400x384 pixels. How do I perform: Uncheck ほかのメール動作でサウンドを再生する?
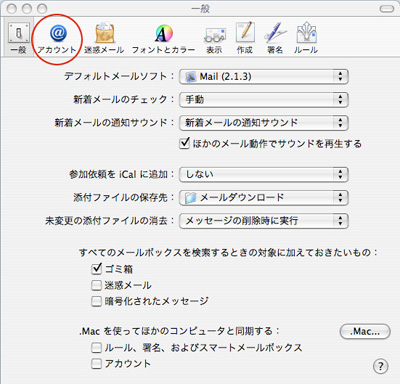[x=184, y=144]
